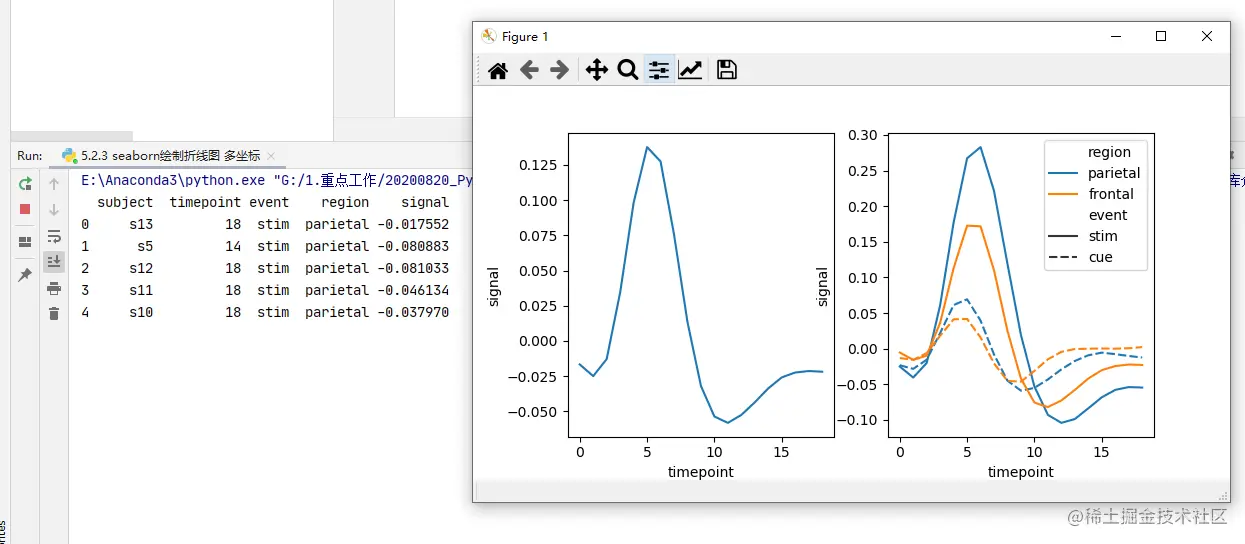Close the Figure 1 window
Viewport: 1245px width, 544px height.
[x=1207, y=36]
